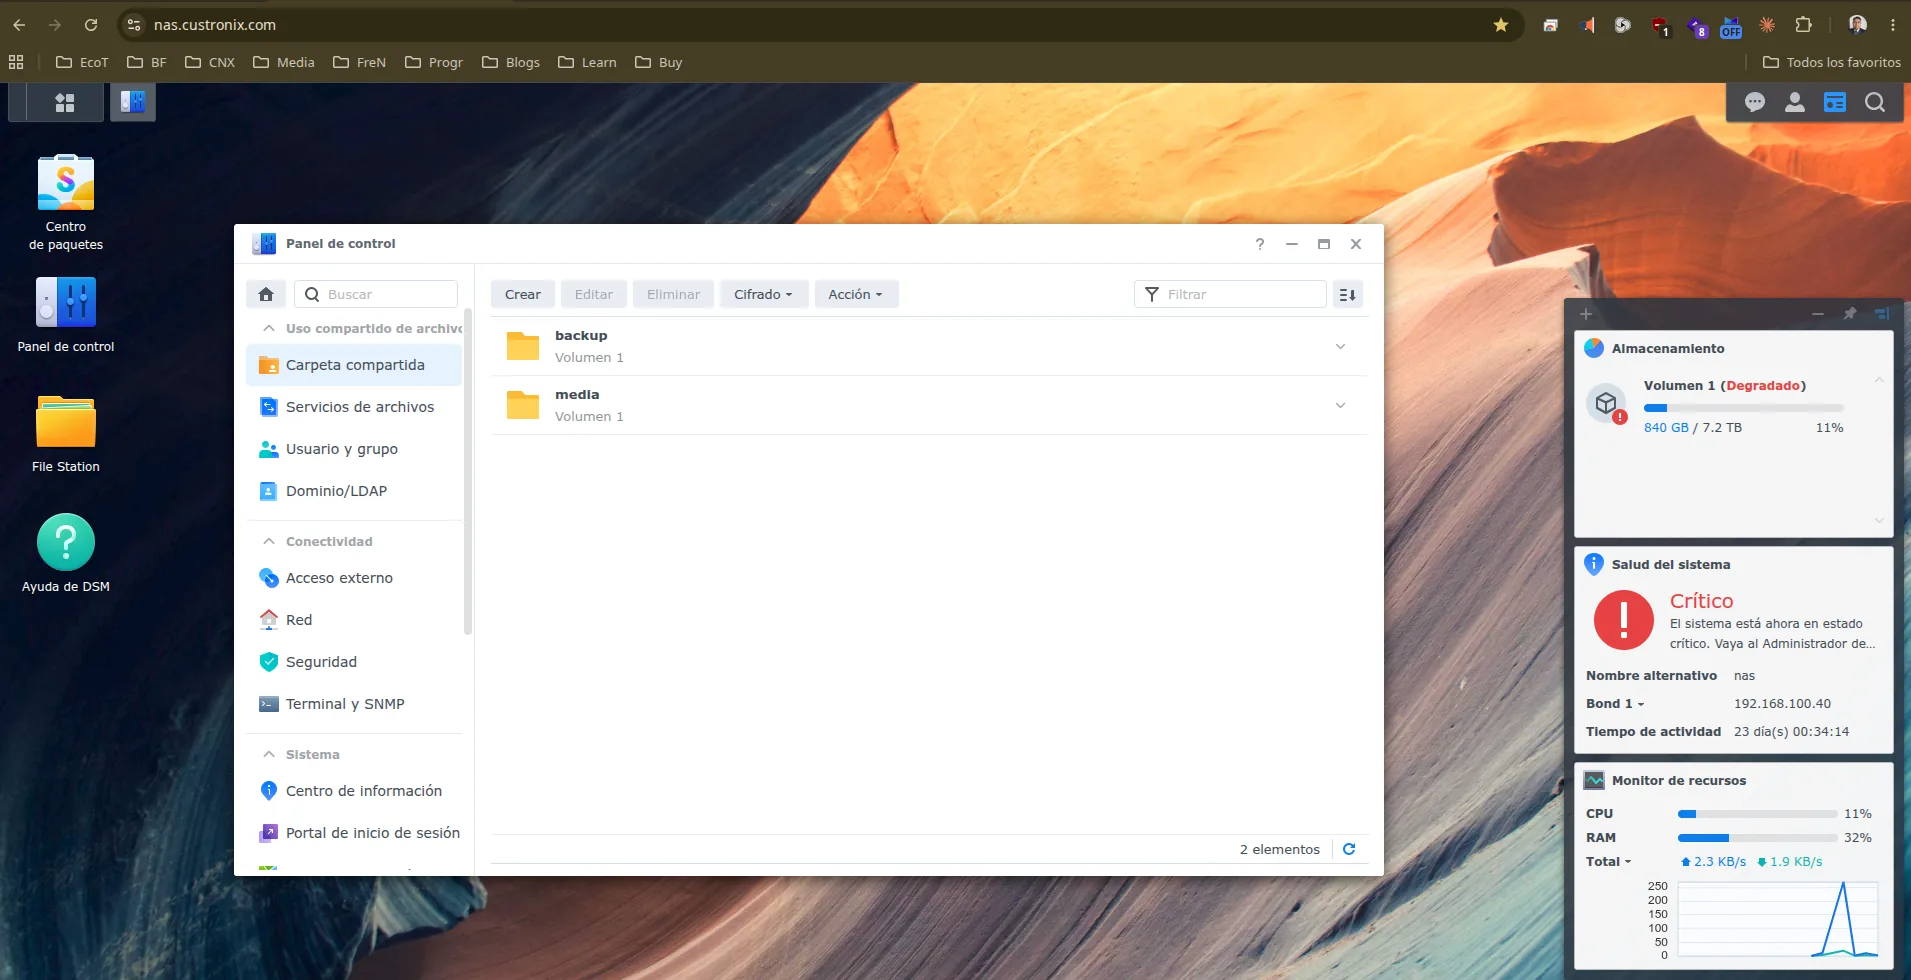The image size is (1911, 980).
Task: Click sort order icon next to Filtrar
Action: click(x=1348, y=294)
